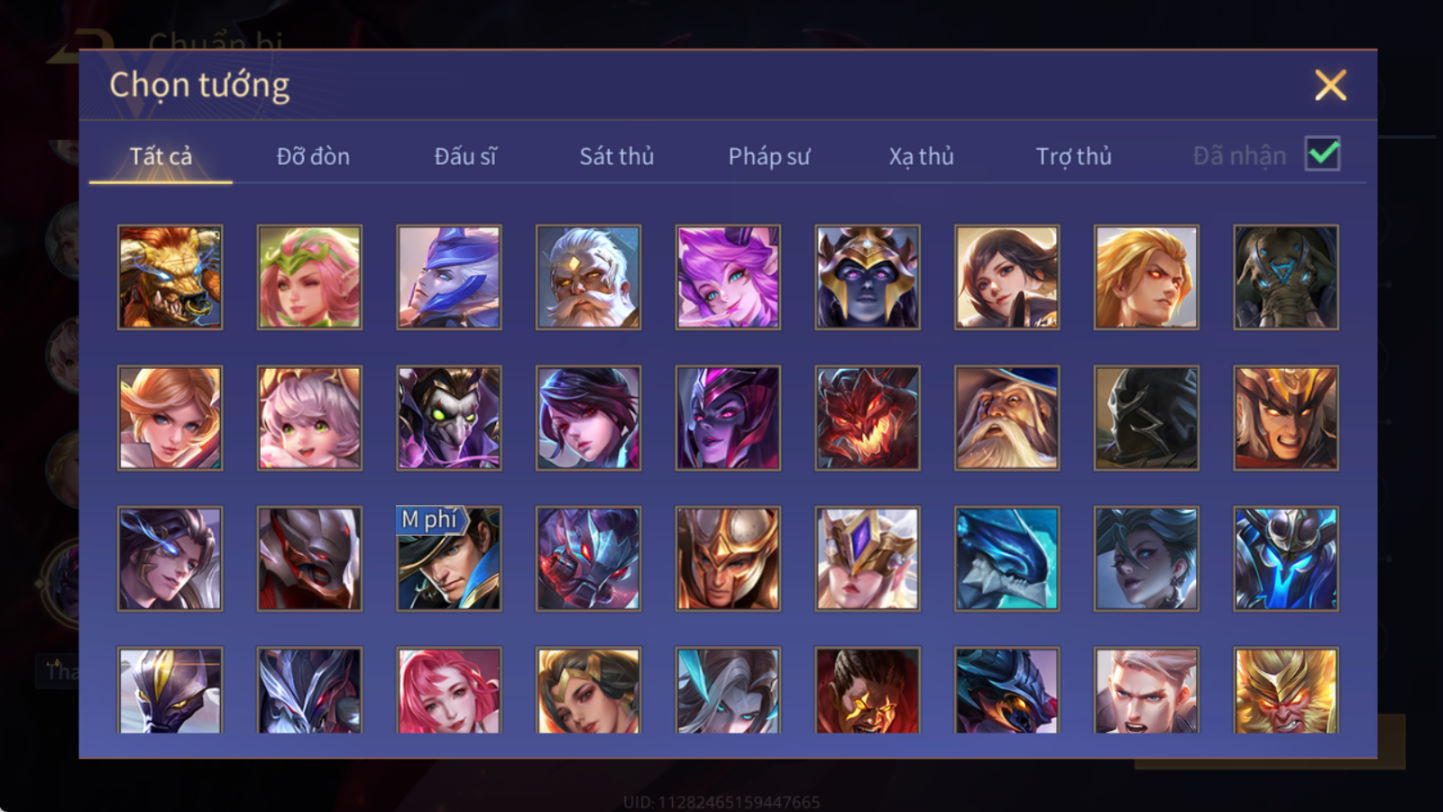The image size is (1443, 812).
Task: Show the "Xạ thủ" heroes tab
Action: [x=921, y=156]
